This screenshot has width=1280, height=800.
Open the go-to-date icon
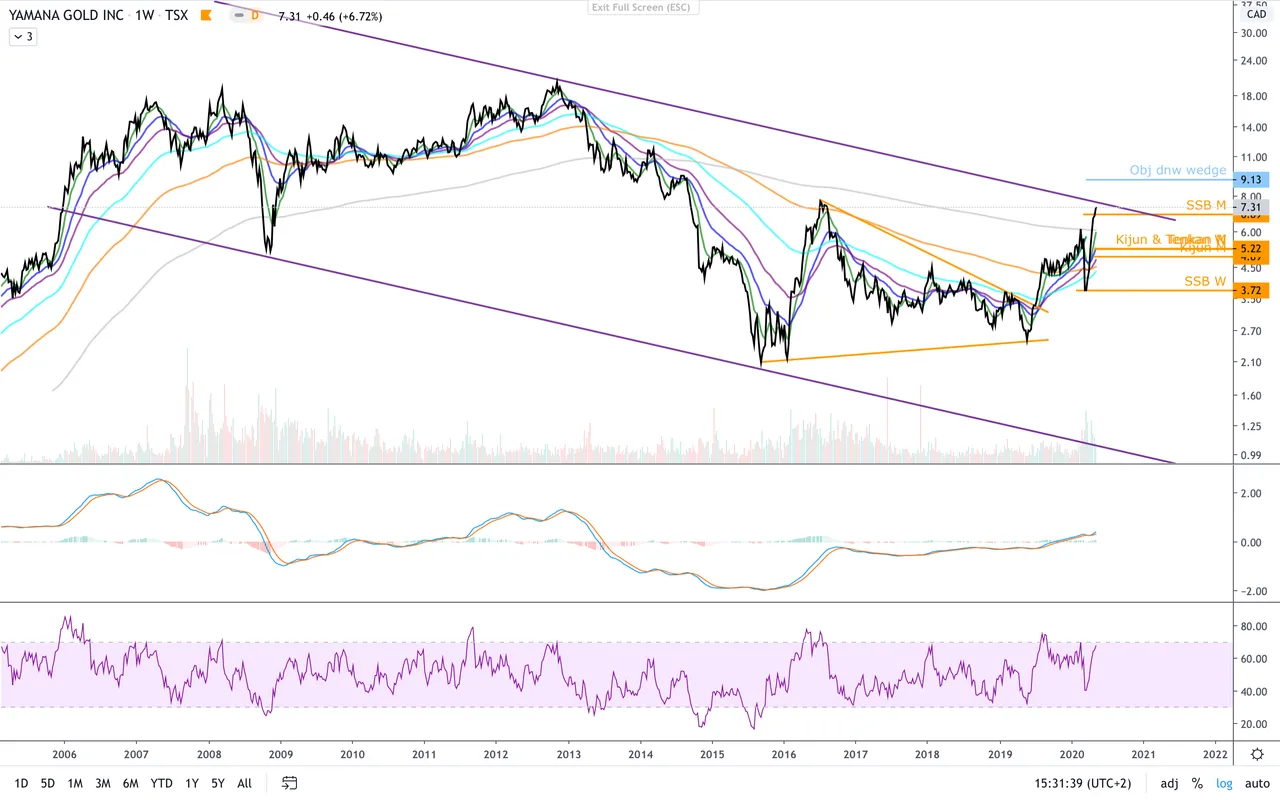coord(290,783)
